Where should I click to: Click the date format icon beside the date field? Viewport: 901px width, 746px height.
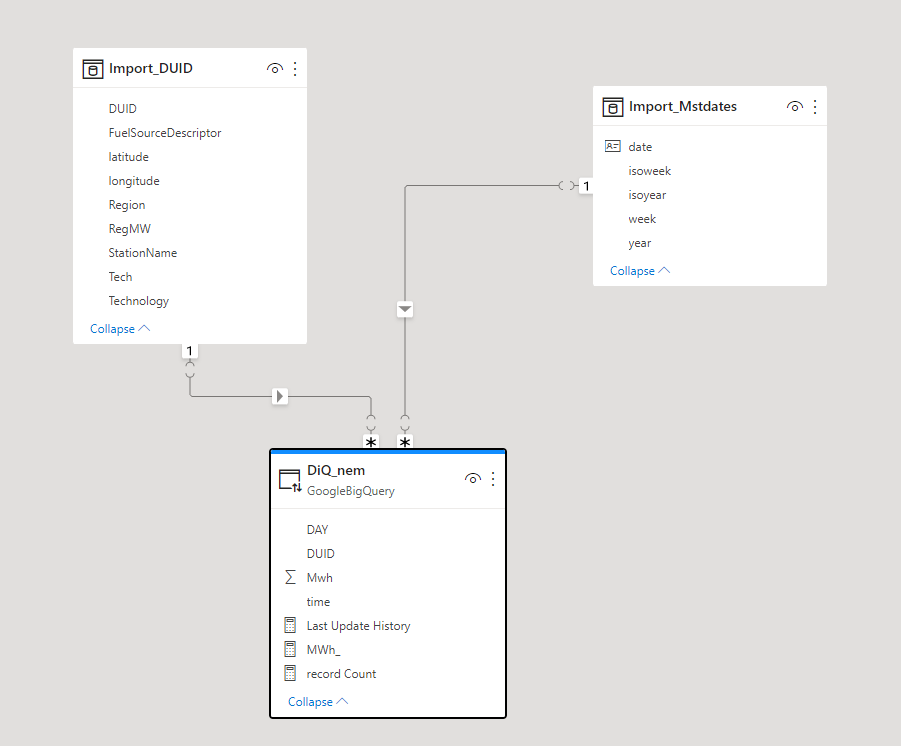point(612,146)
